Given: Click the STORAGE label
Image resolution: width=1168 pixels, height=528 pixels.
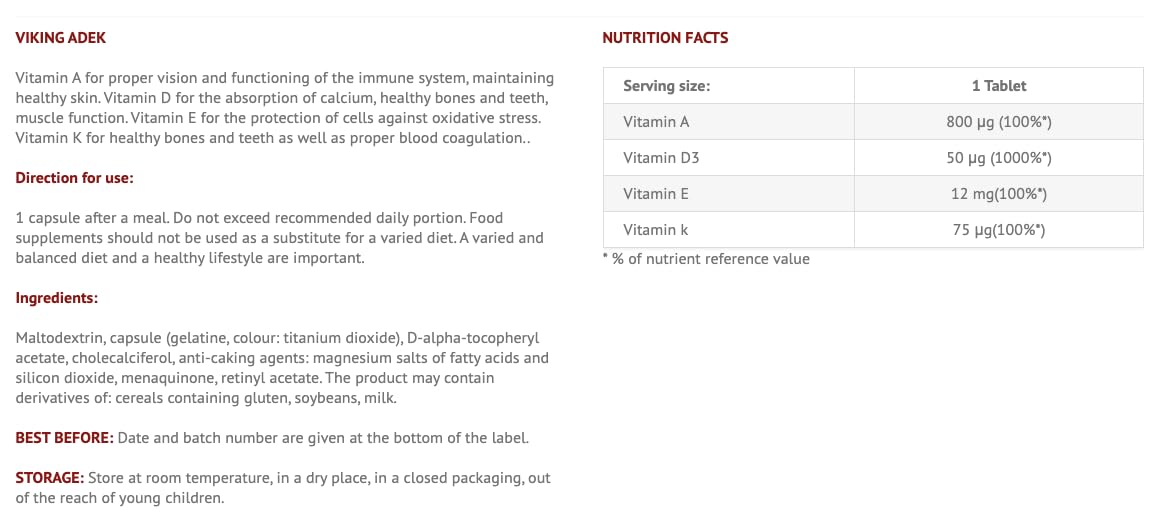Looking at the screenshot, I should pyautogui.click(x=49, y=478).
